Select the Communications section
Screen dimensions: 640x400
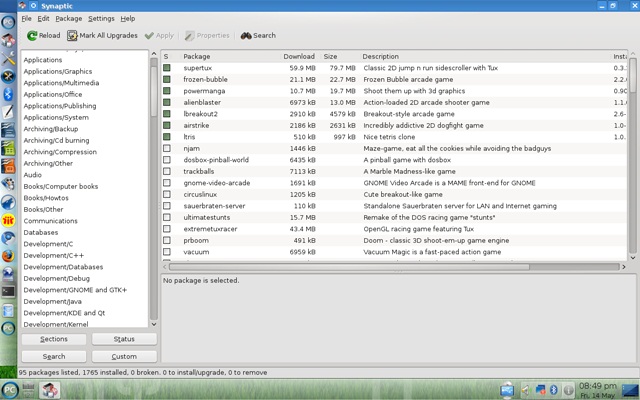tap(50, 221)
